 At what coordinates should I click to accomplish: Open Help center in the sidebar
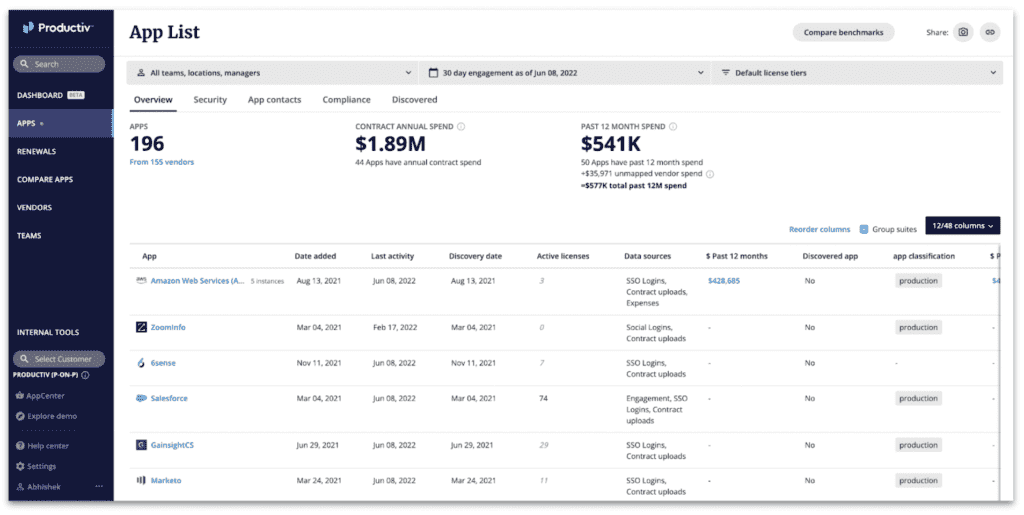coord(42,446)
